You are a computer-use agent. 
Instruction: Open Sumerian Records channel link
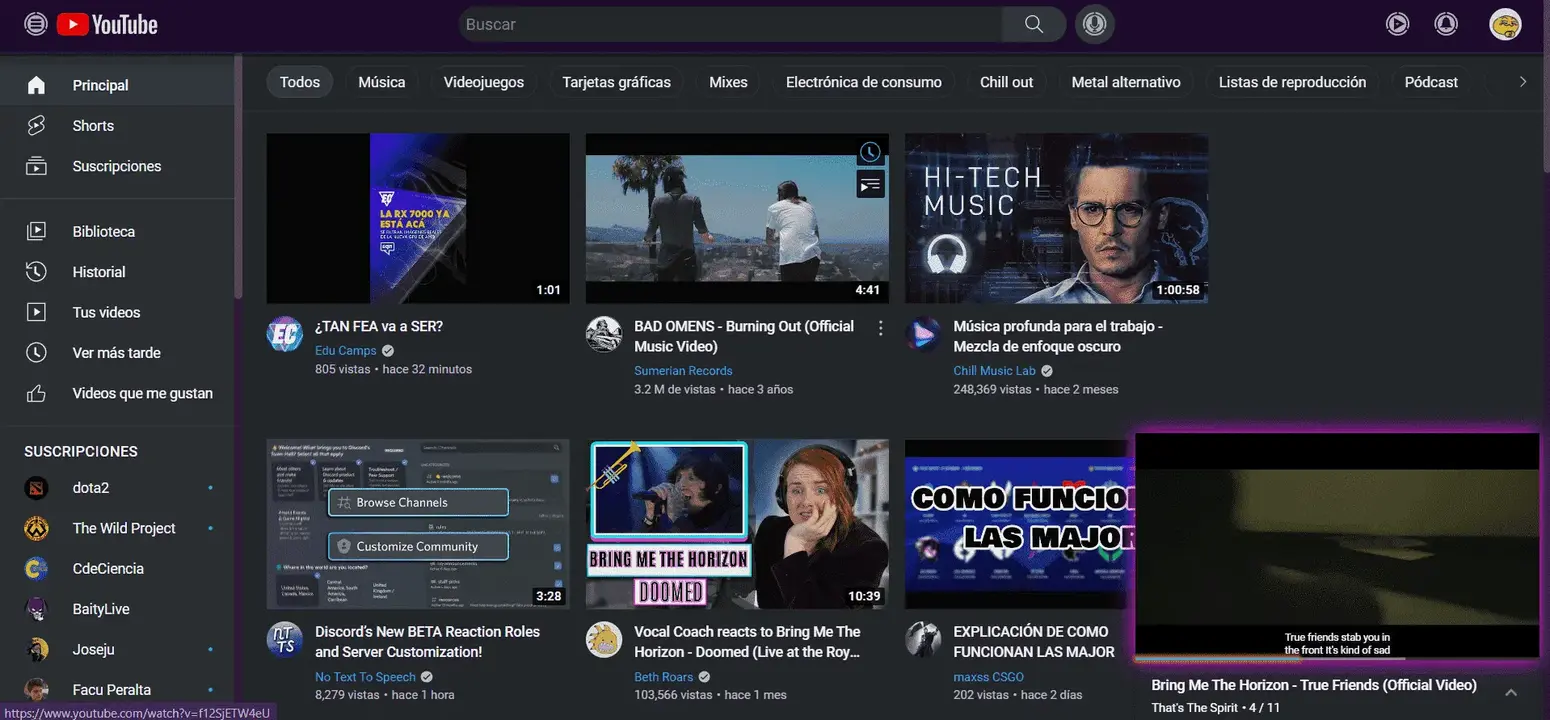tap(683, 371)
